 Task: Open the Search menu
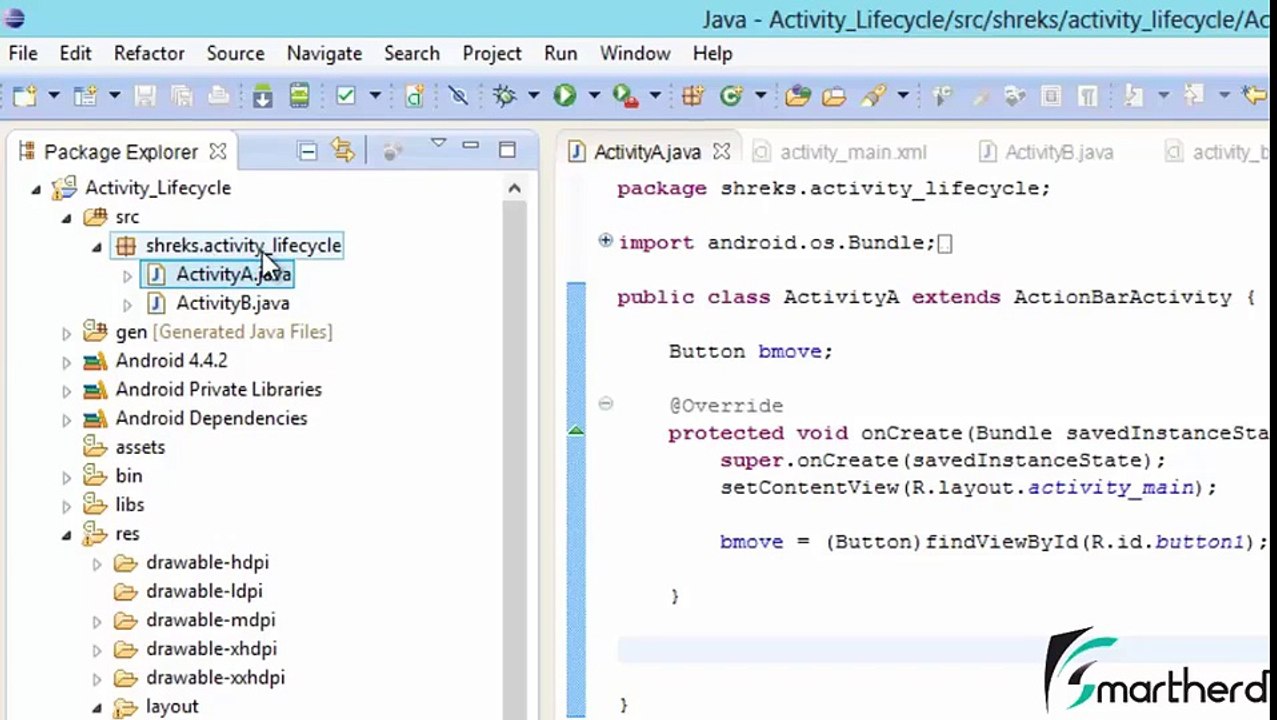tap(412, 54)
